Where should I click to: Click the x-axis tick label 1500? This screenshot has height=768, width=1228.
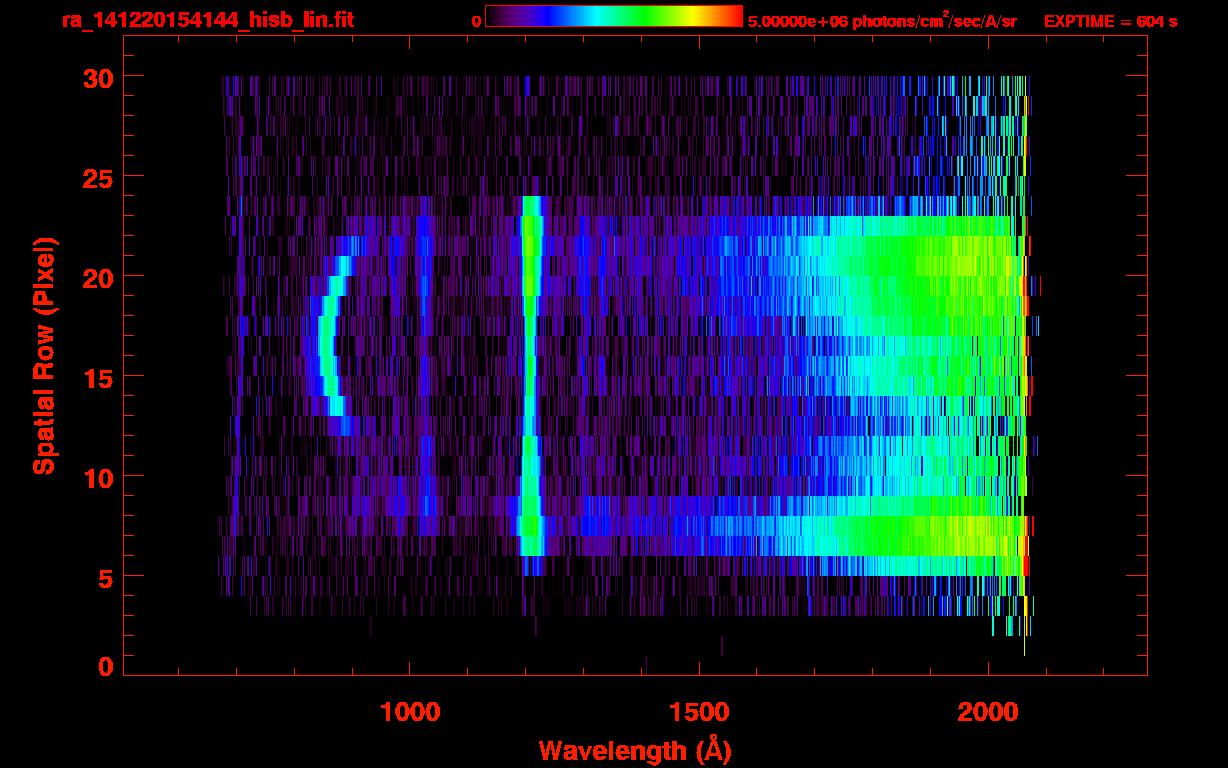(x=699, y=713)
